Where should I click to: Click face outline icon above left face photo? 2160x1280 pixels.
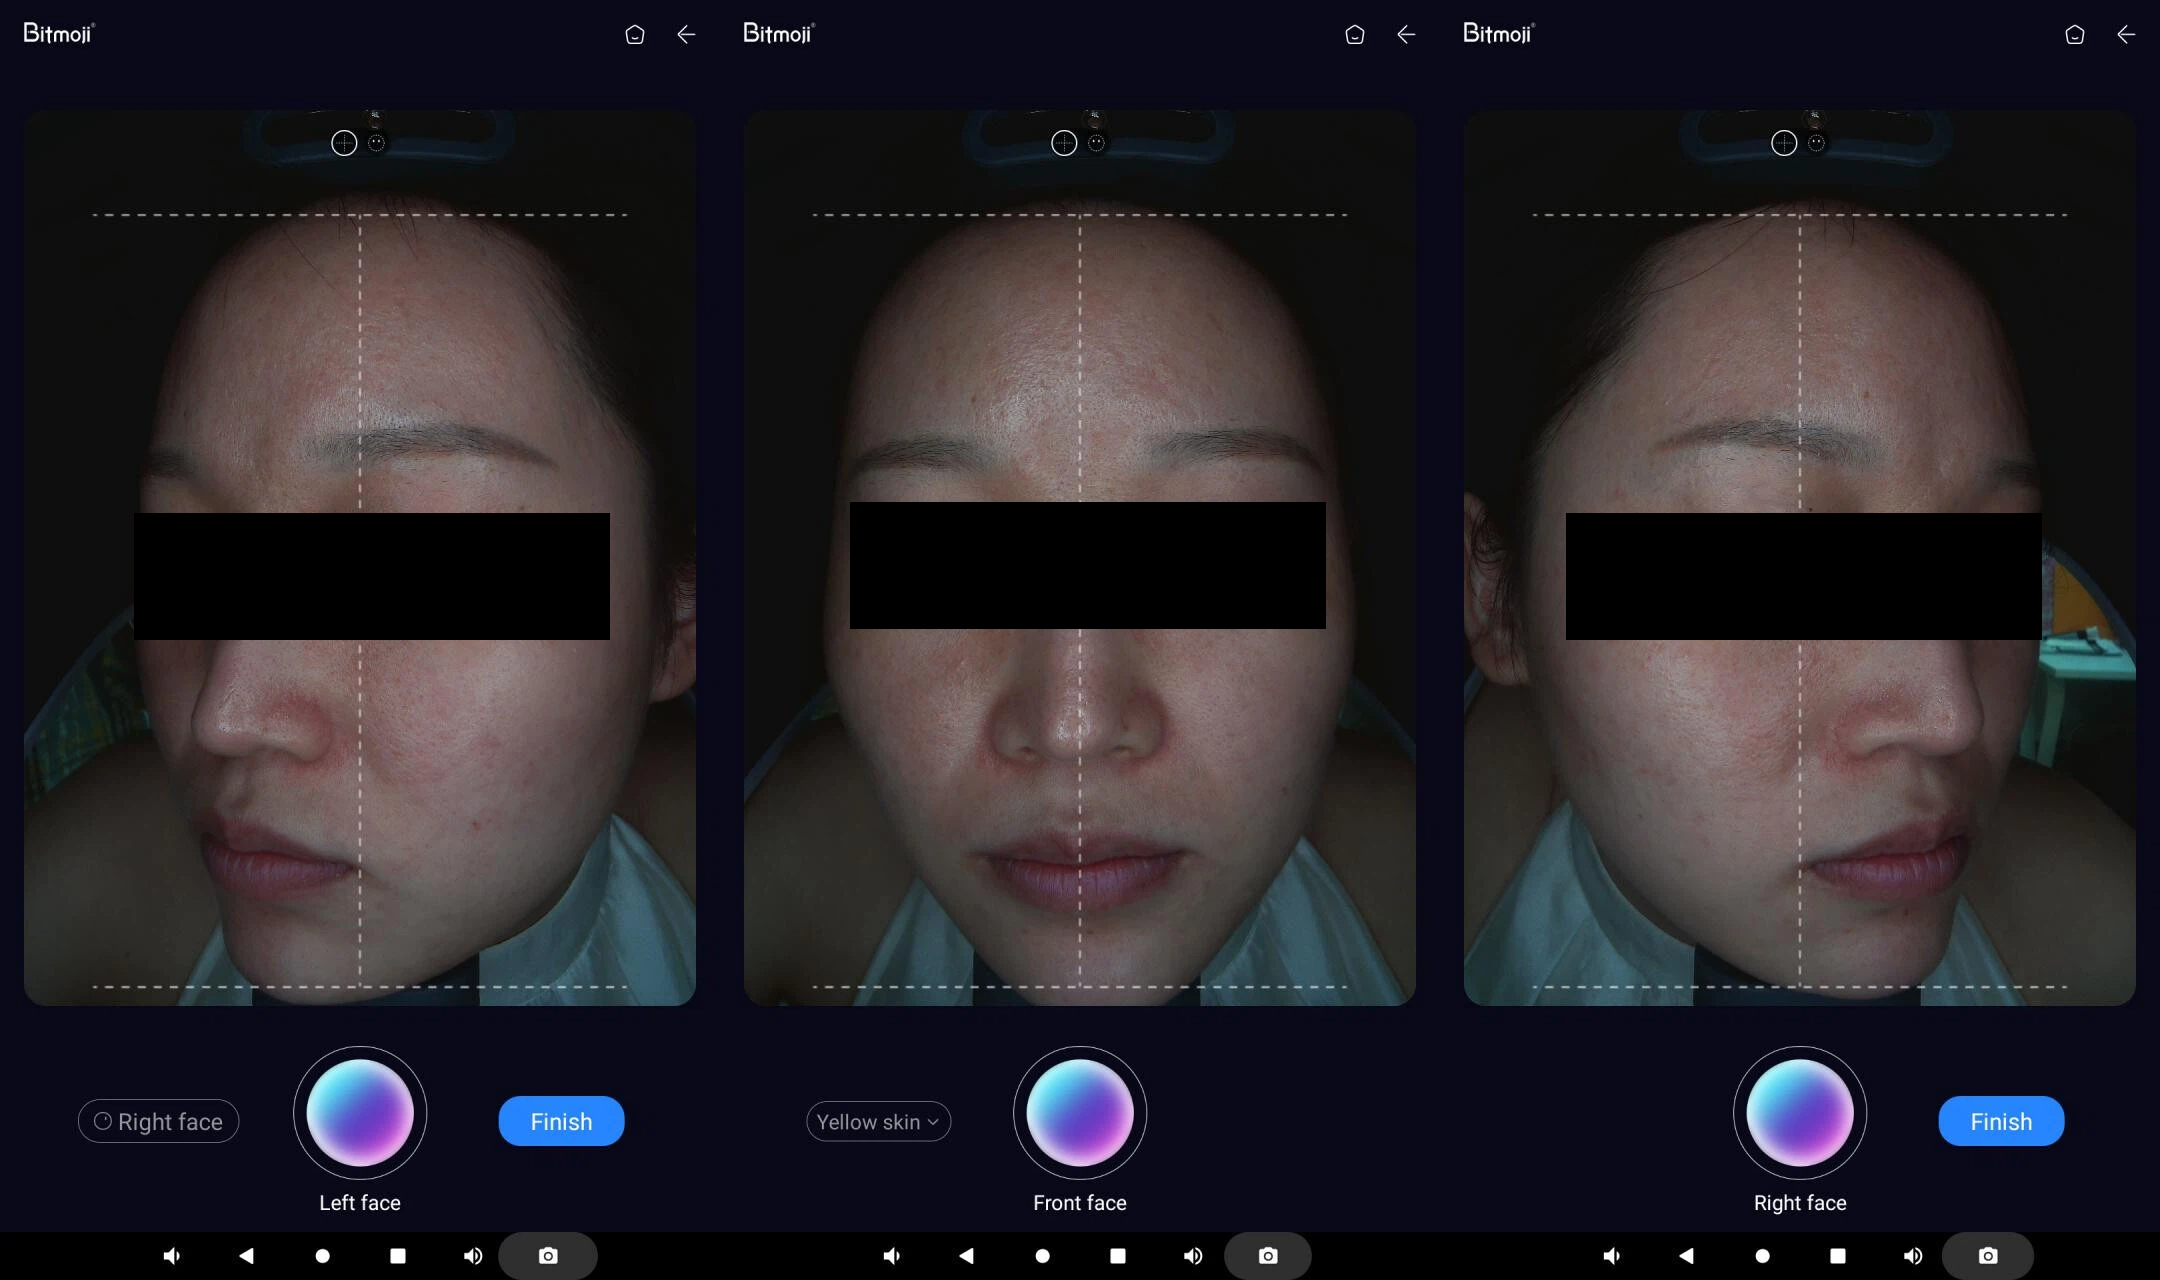[377, 143]
